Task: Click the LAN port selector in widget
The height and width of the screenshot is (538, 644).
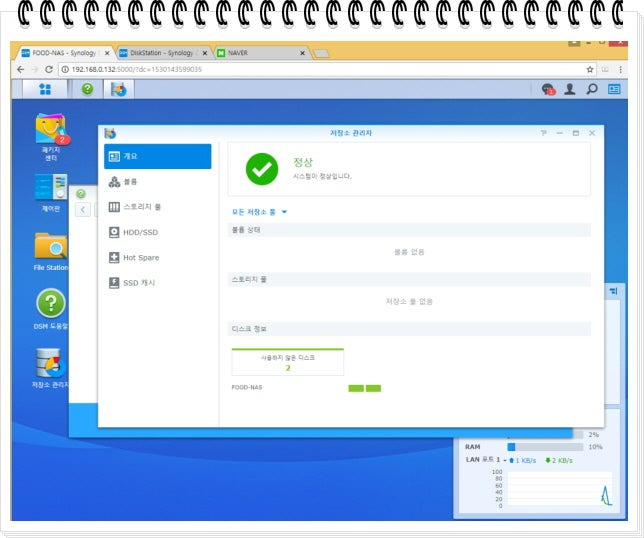Action: [x=486, y=460]
